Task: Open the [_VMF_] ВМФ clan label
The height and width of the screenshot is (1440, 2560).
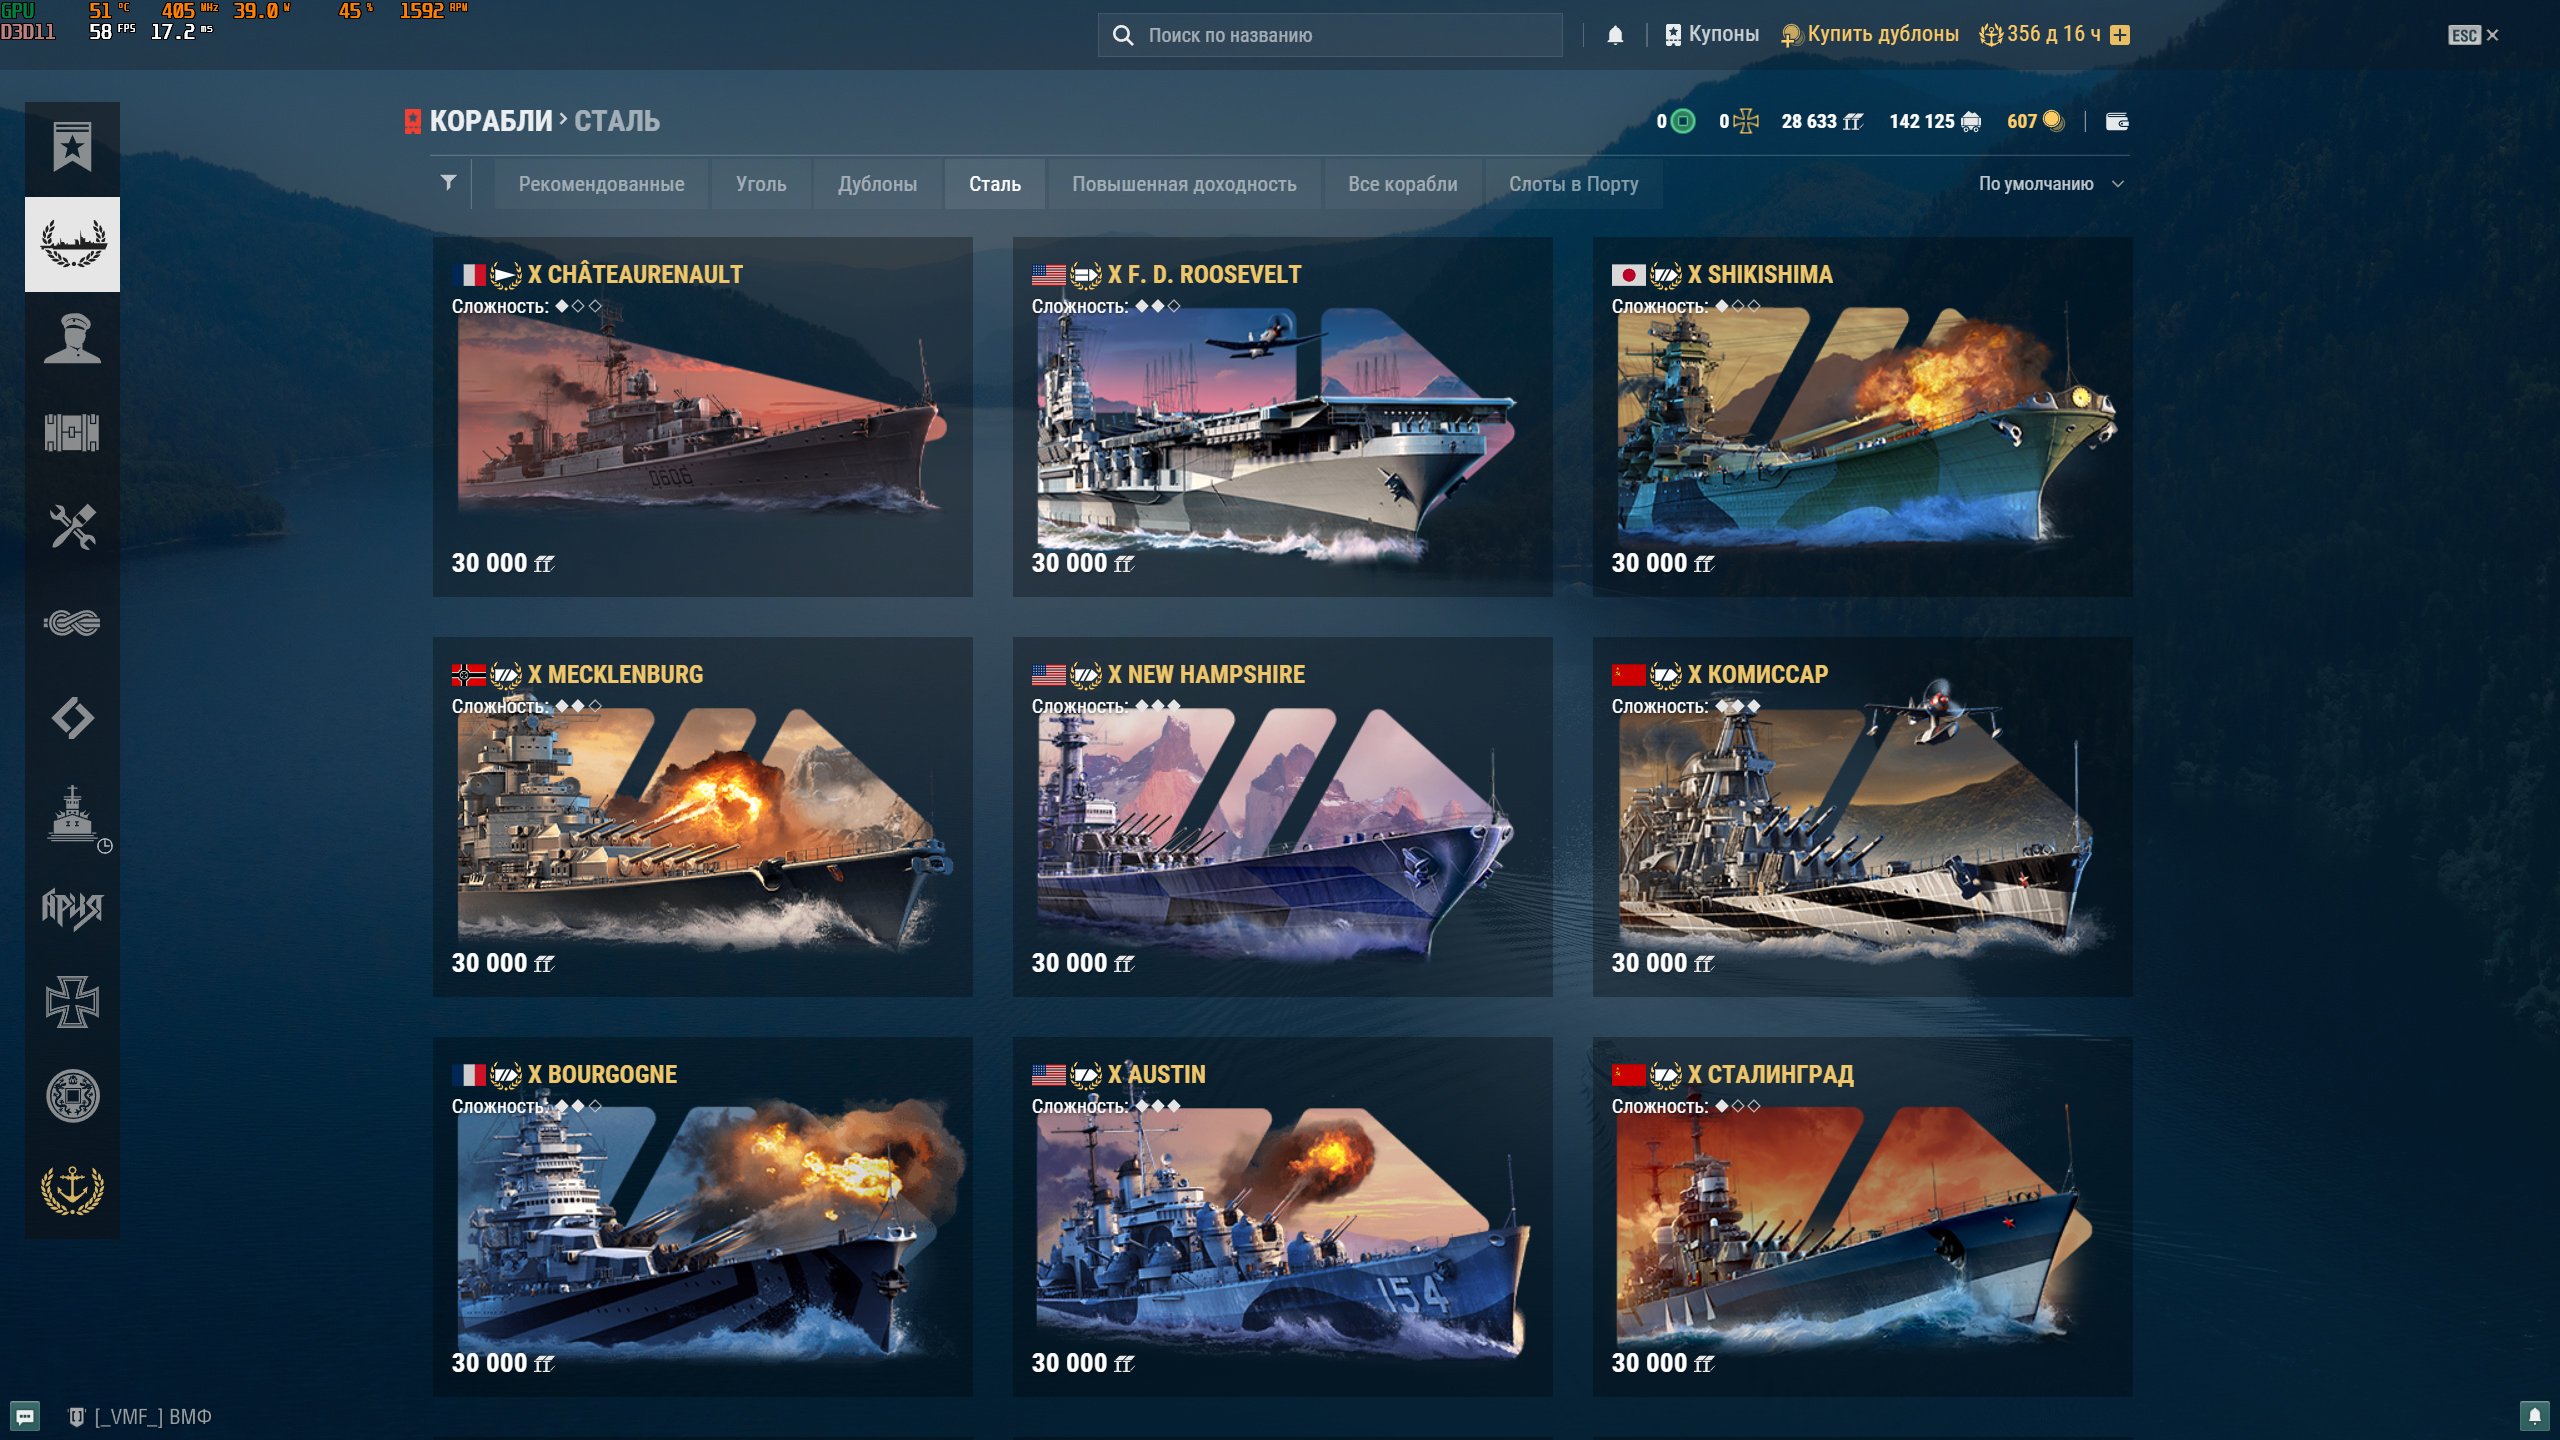Action: (x=140, y=1417)
